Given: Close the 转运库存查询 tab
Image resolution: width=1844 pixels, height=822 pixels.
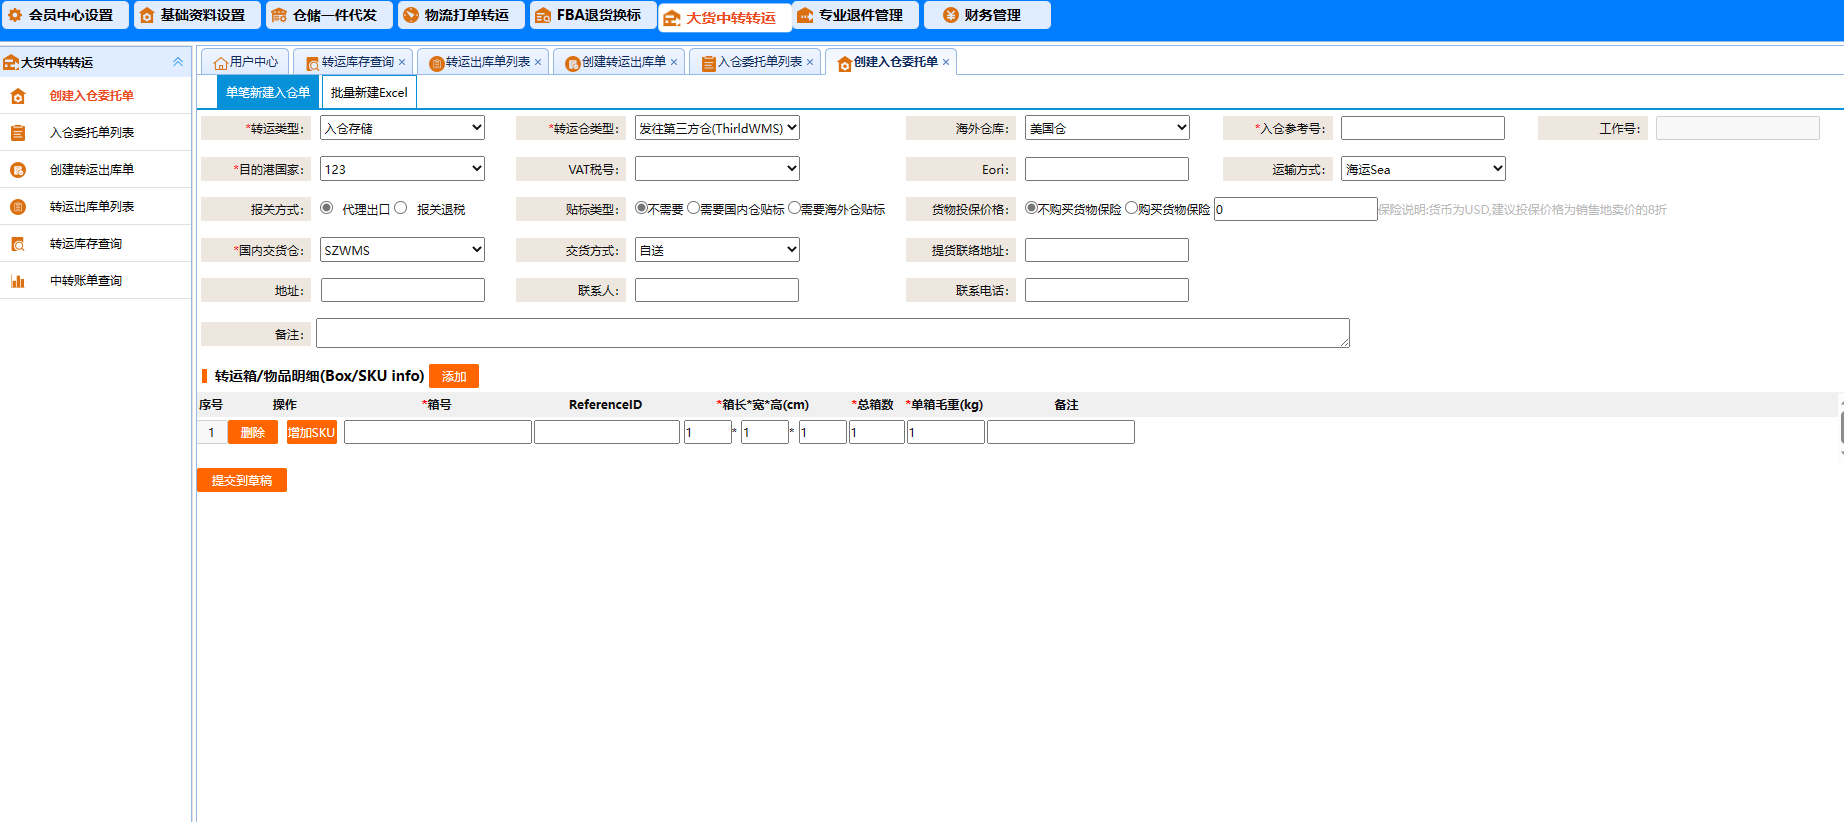Looking at the screenshot, I should (402, 62).
